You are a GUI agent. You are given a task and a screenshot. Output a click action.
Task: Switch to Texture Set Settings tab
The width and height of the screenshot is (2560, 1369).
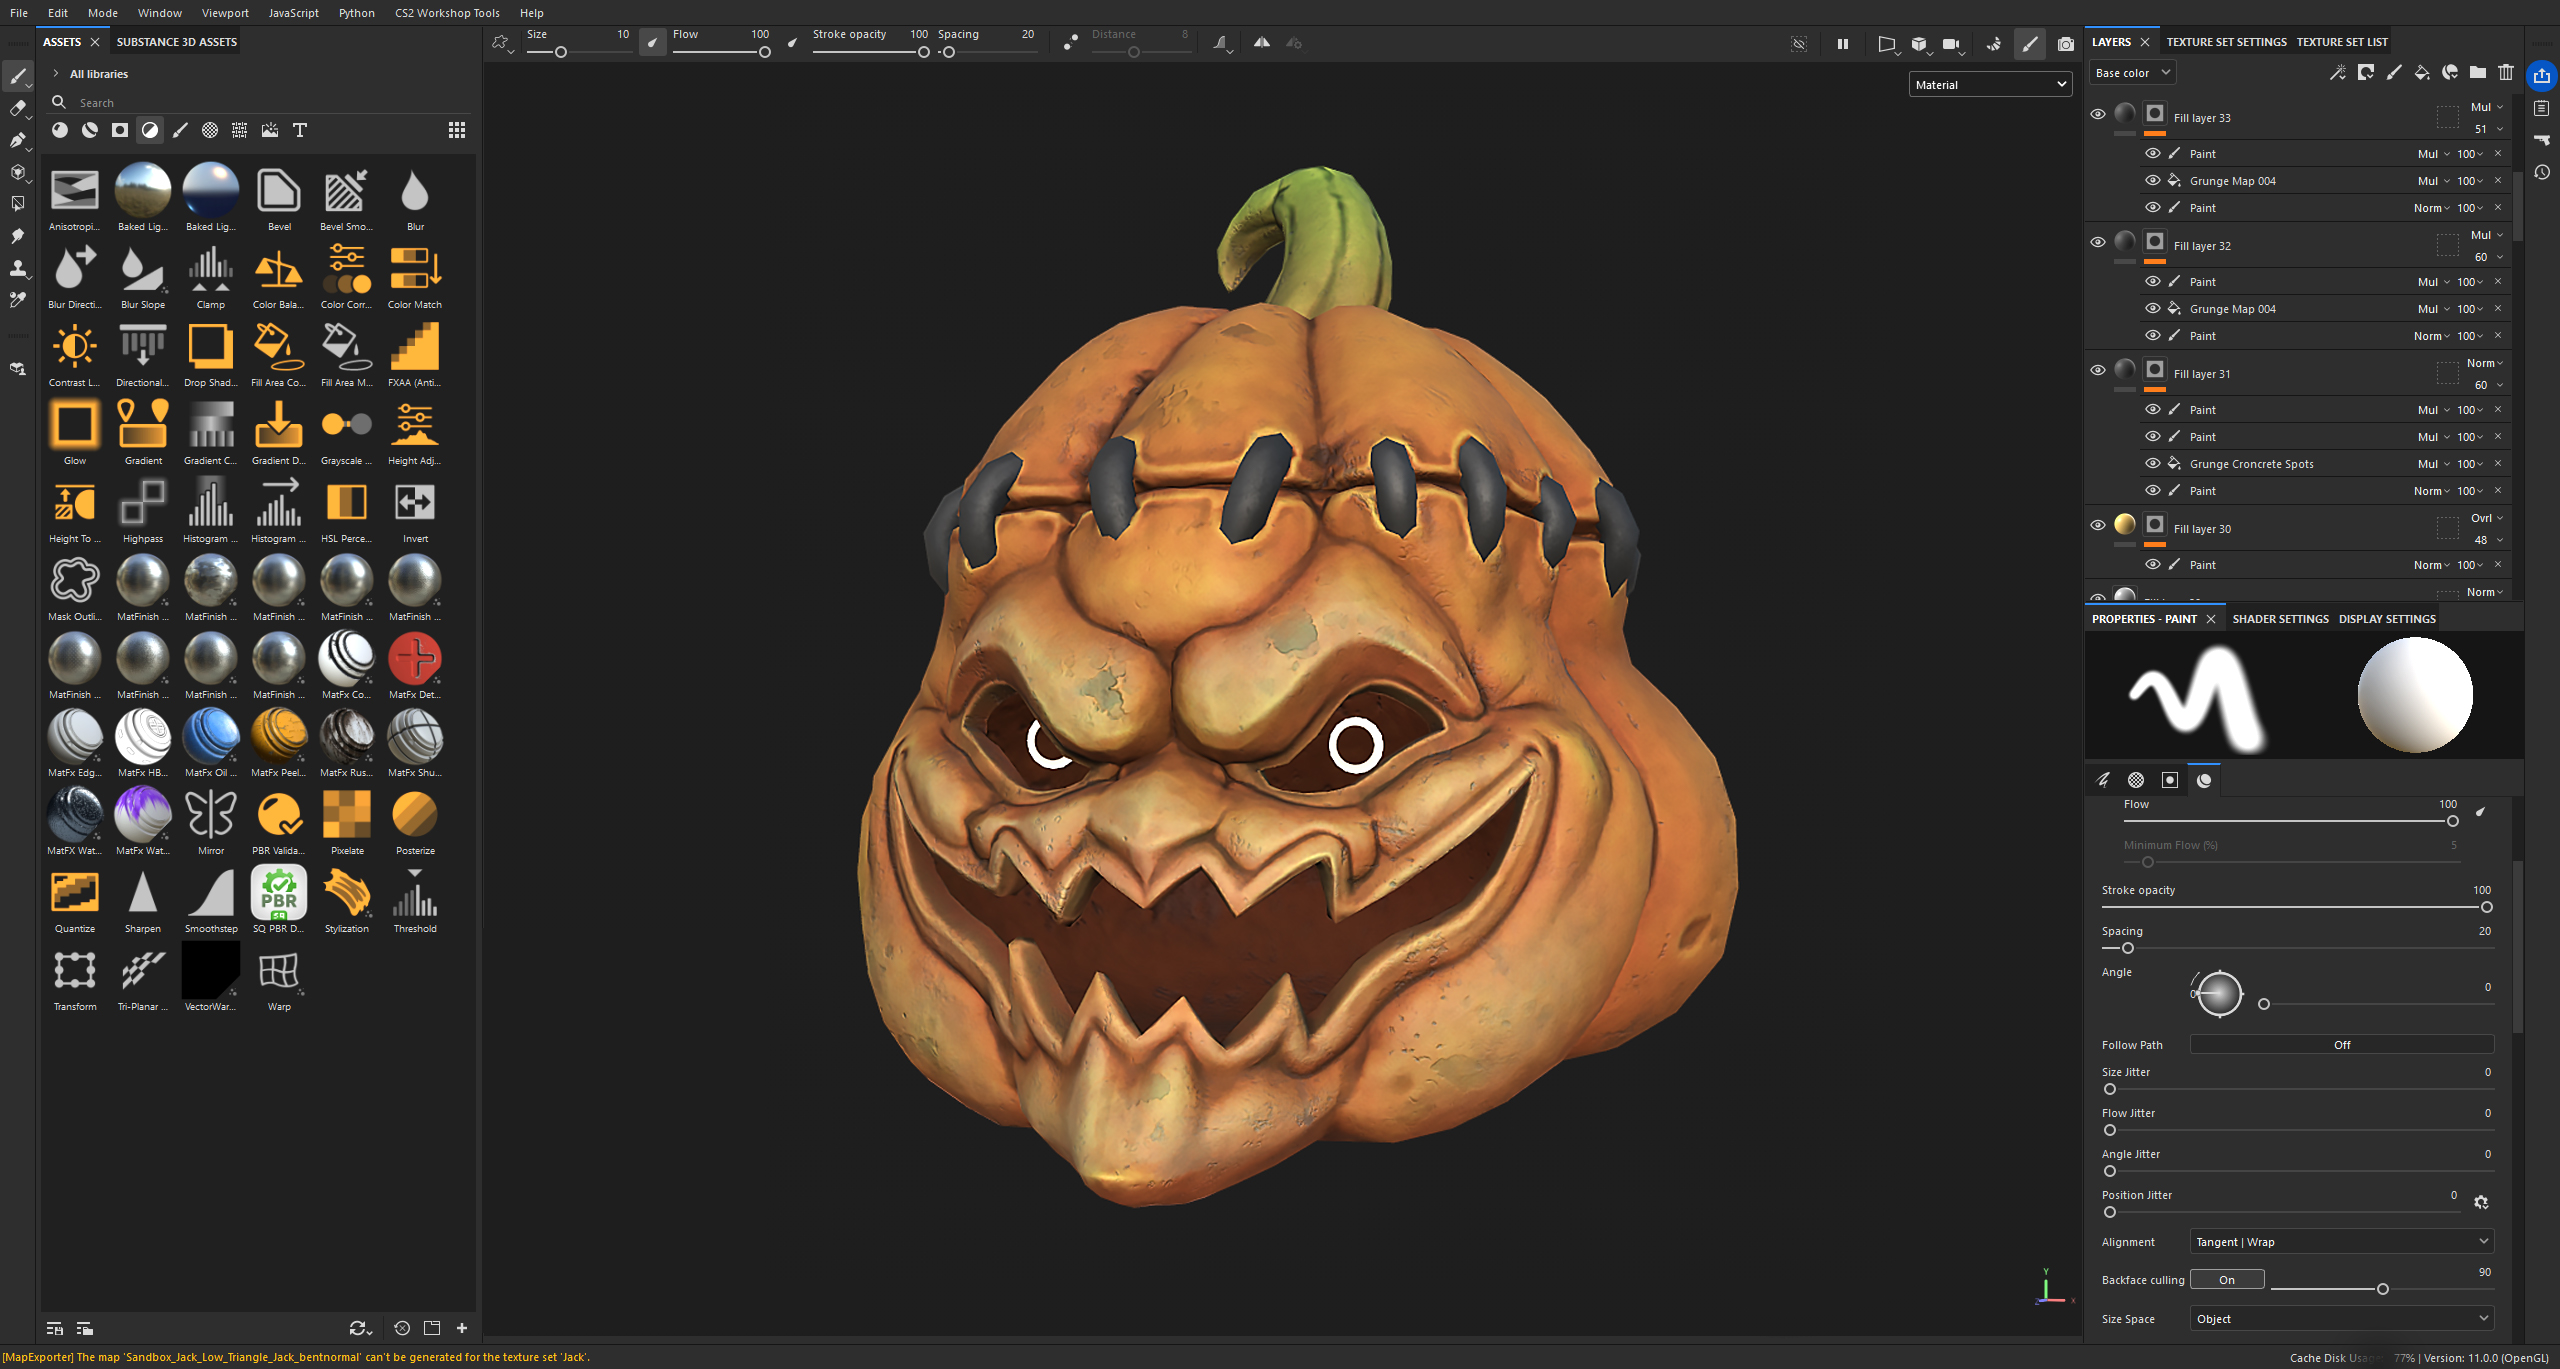pos(2226,42)
